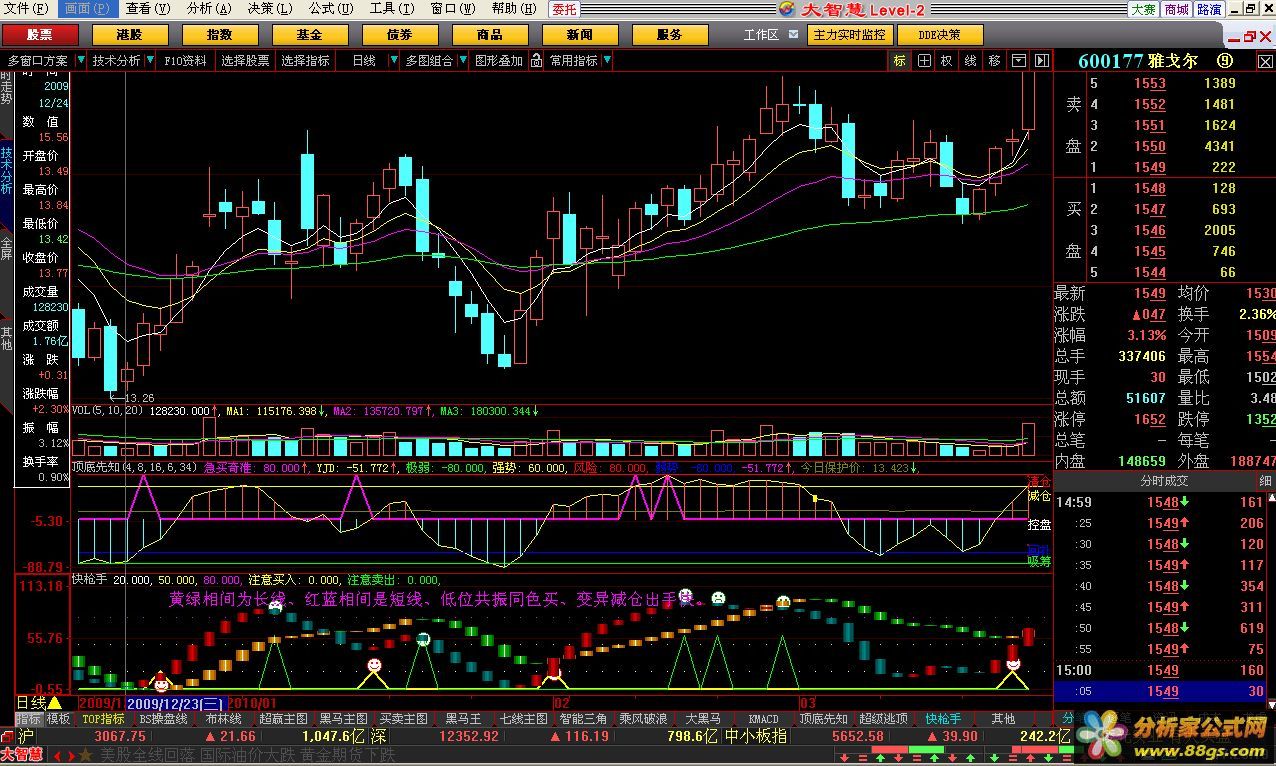Expand the 多图组合 dropdown arrow
1276x766 pixels.
pos(462,61)
